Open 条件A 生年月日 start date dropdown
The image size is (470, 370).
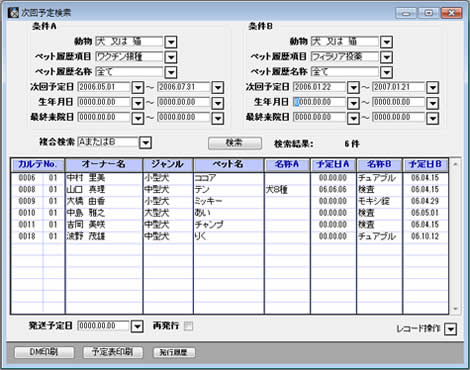click(138, 103)
